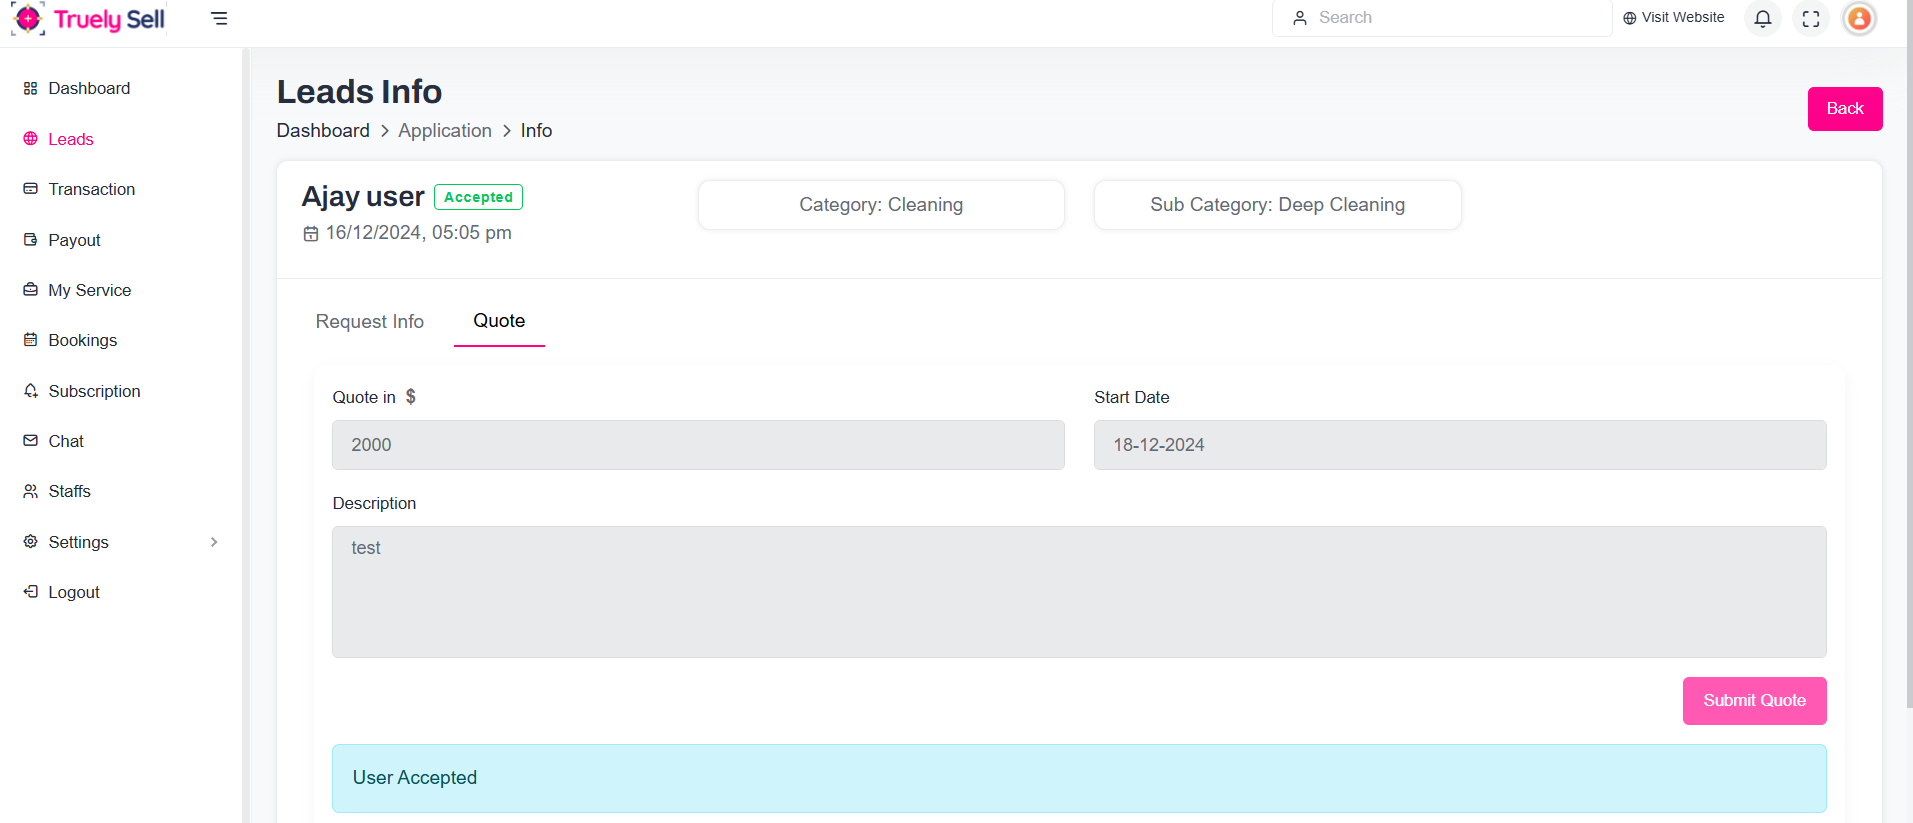The height and width of the screenshot is (823, 1913).
Task: Open Dashboard from the sidebar
Action: coord(89,88)
